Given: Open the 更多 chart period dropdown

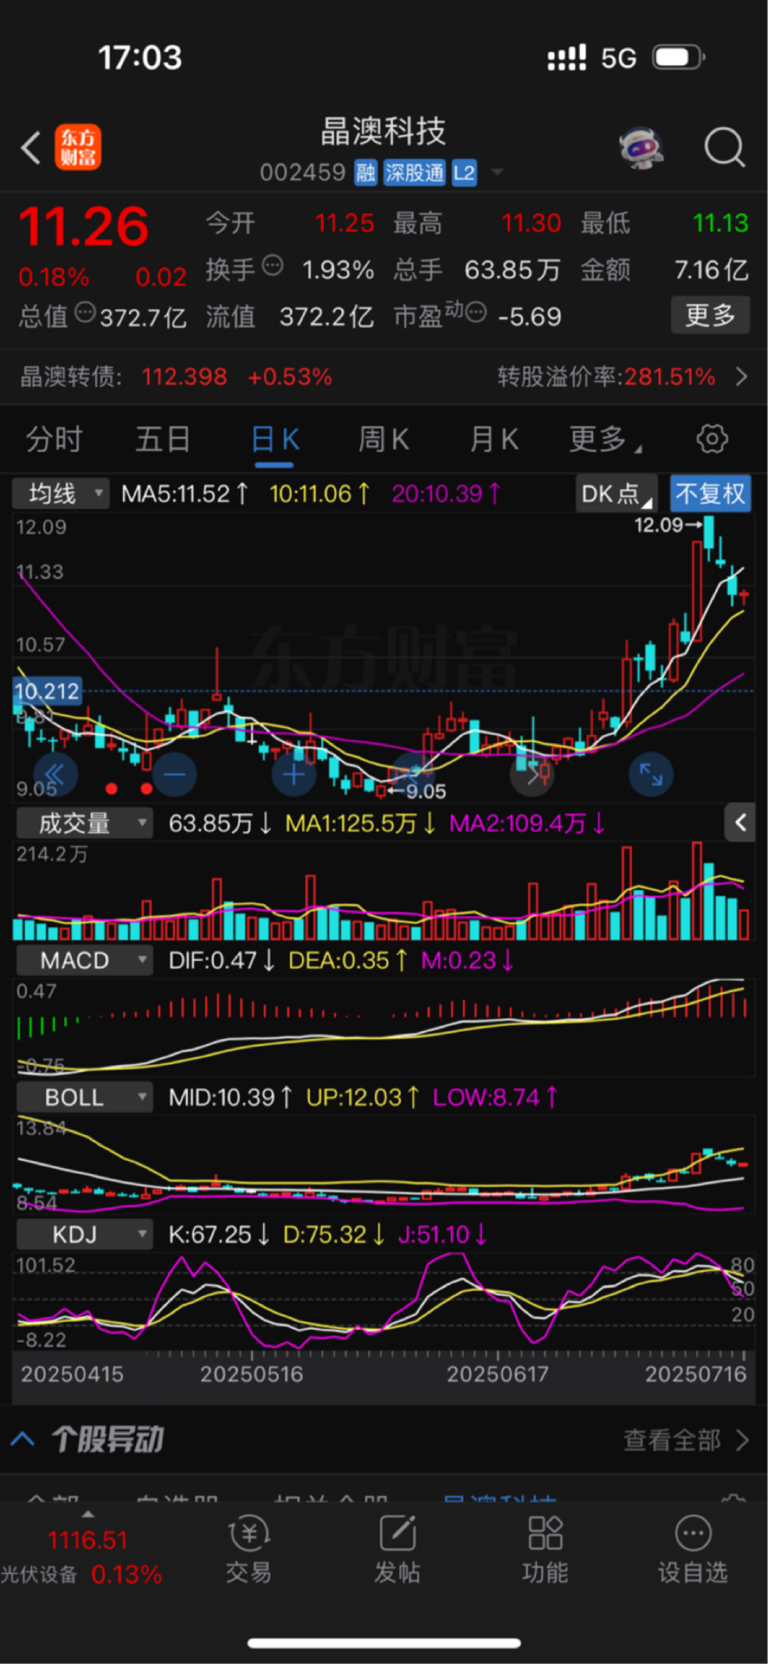Looking at the screenshot, I should 606,439.
